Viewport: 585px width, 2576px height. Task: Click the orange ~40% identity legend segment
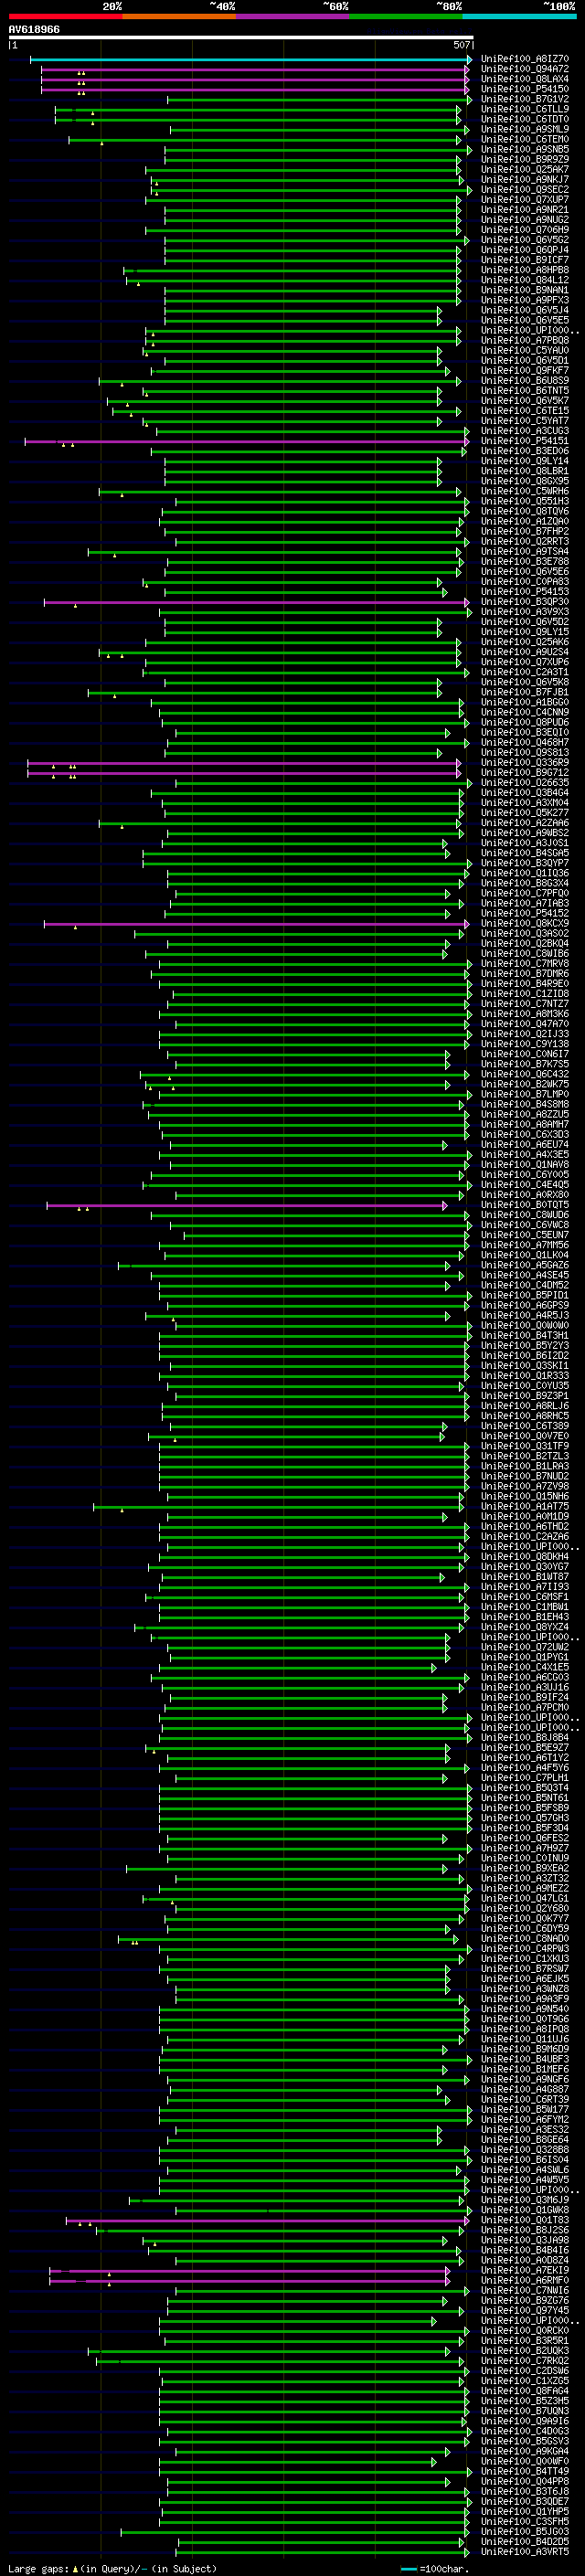click(179, 16)
